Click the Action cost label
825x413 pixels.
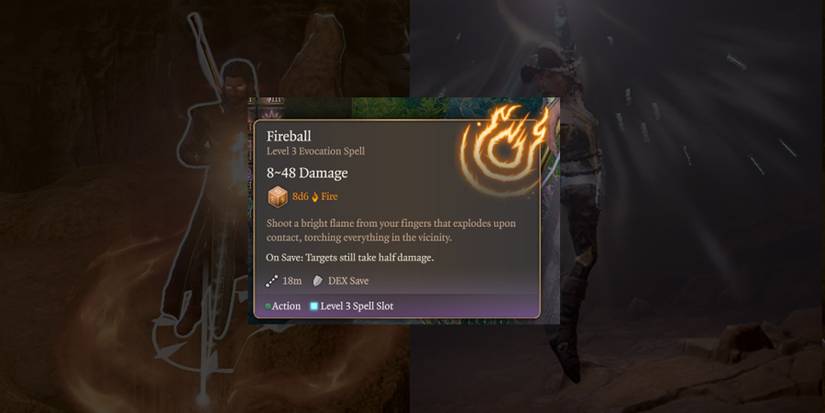pos(286,306)
